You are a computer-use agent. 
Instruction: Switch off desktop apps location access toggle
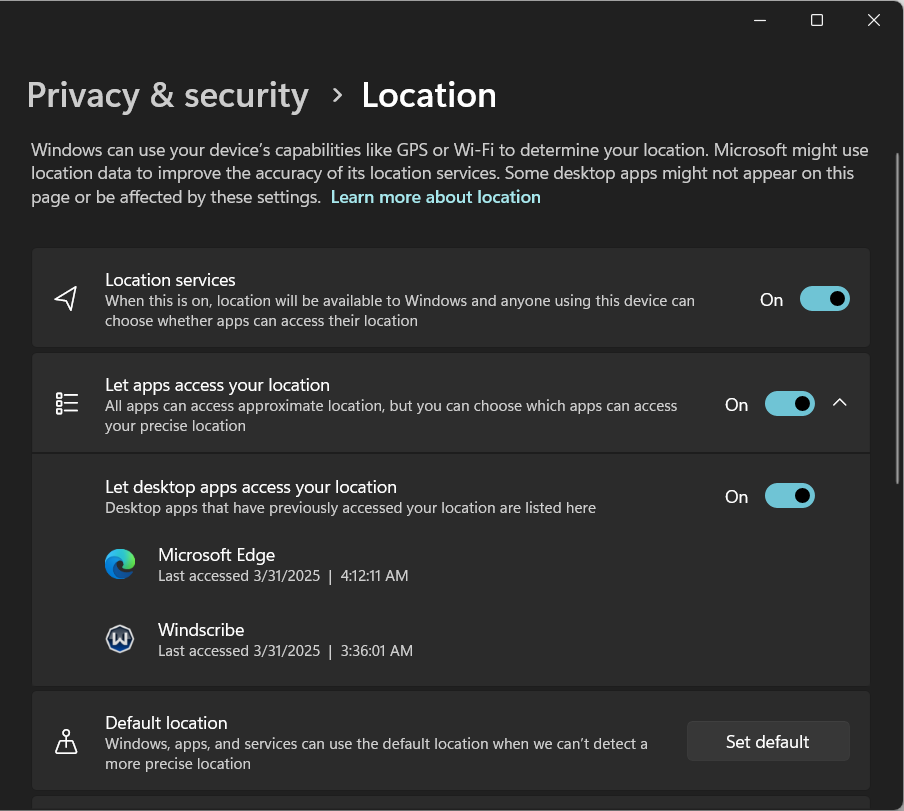pos(789,496)
